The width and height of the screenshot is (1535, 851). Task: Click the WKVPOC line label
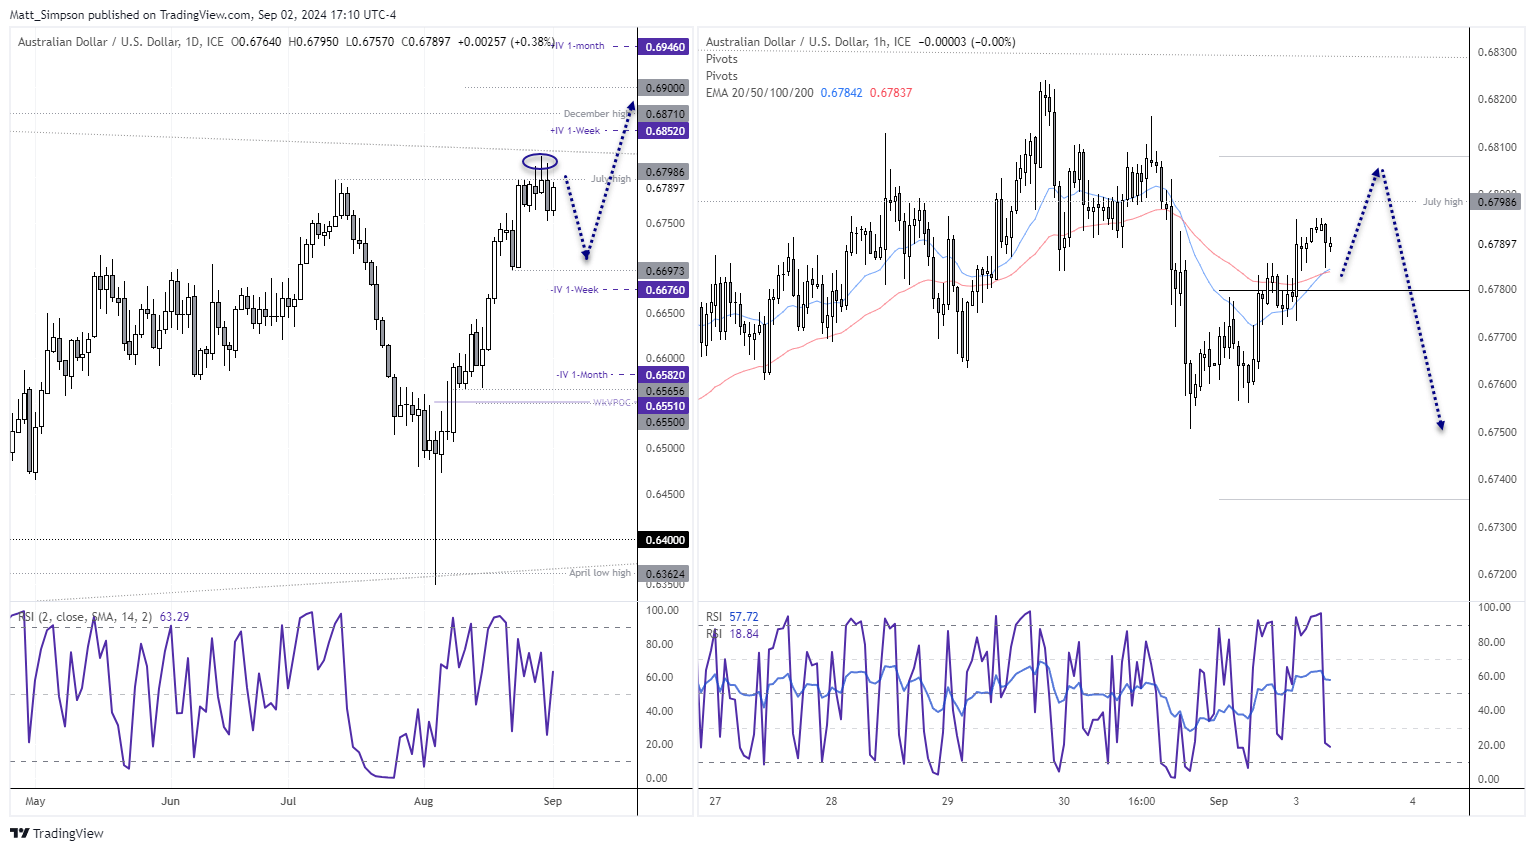[x=612, y=403]
